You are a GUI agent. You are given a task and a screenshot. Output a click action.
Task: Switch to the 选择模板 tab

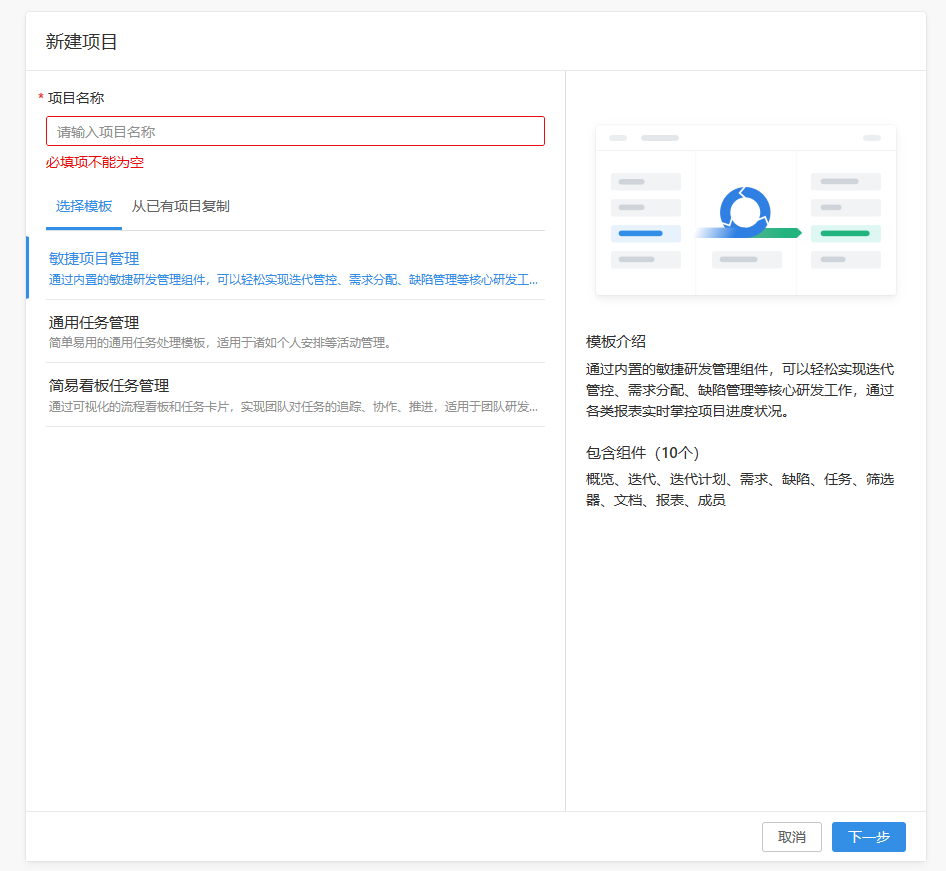84,206
